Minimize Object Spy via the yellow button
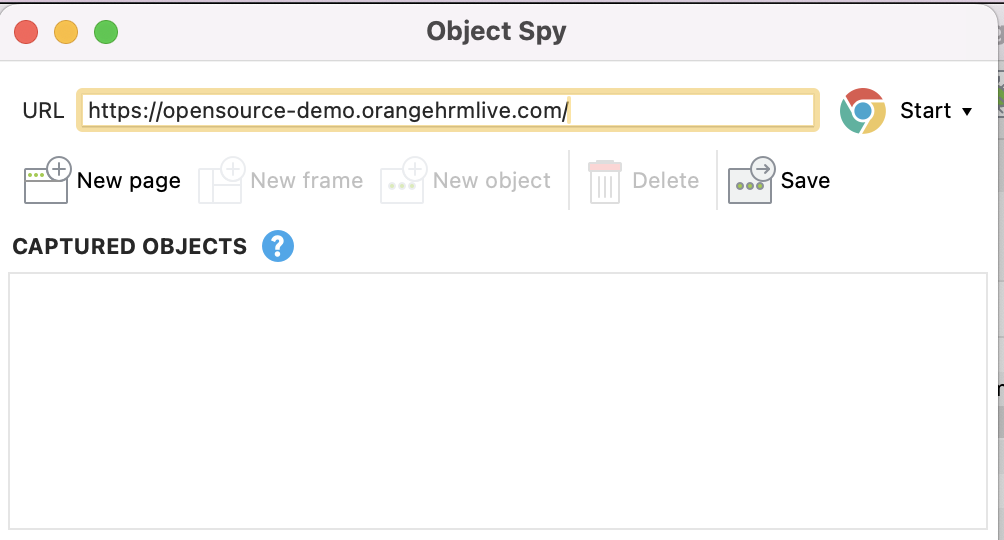 click(x=66, y=32)
